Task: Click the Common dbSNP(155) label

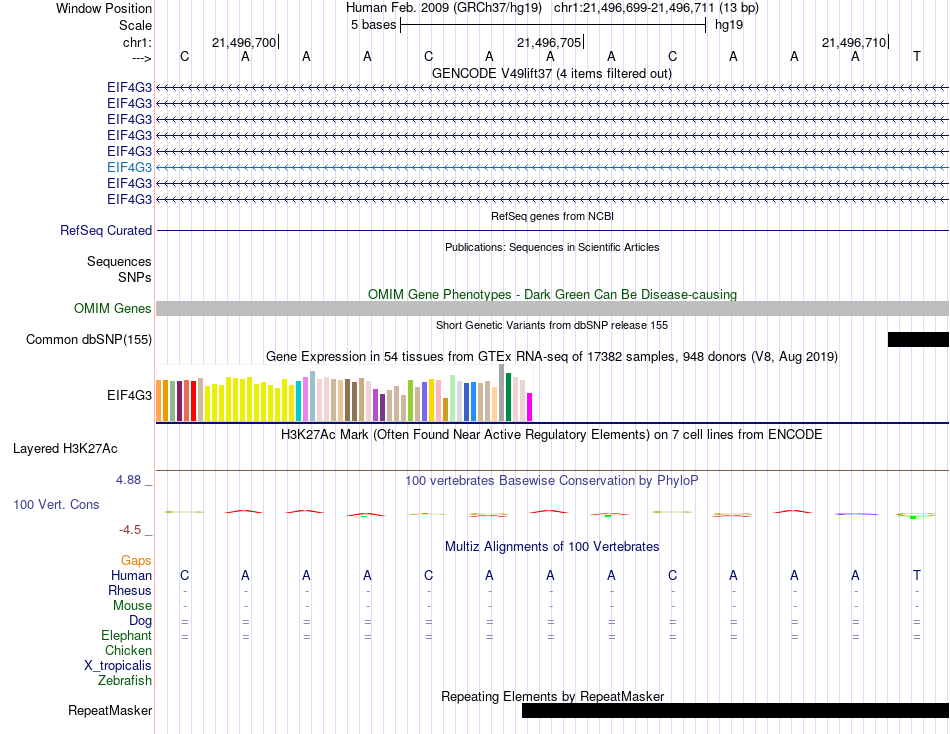Action: coord(88,339)
